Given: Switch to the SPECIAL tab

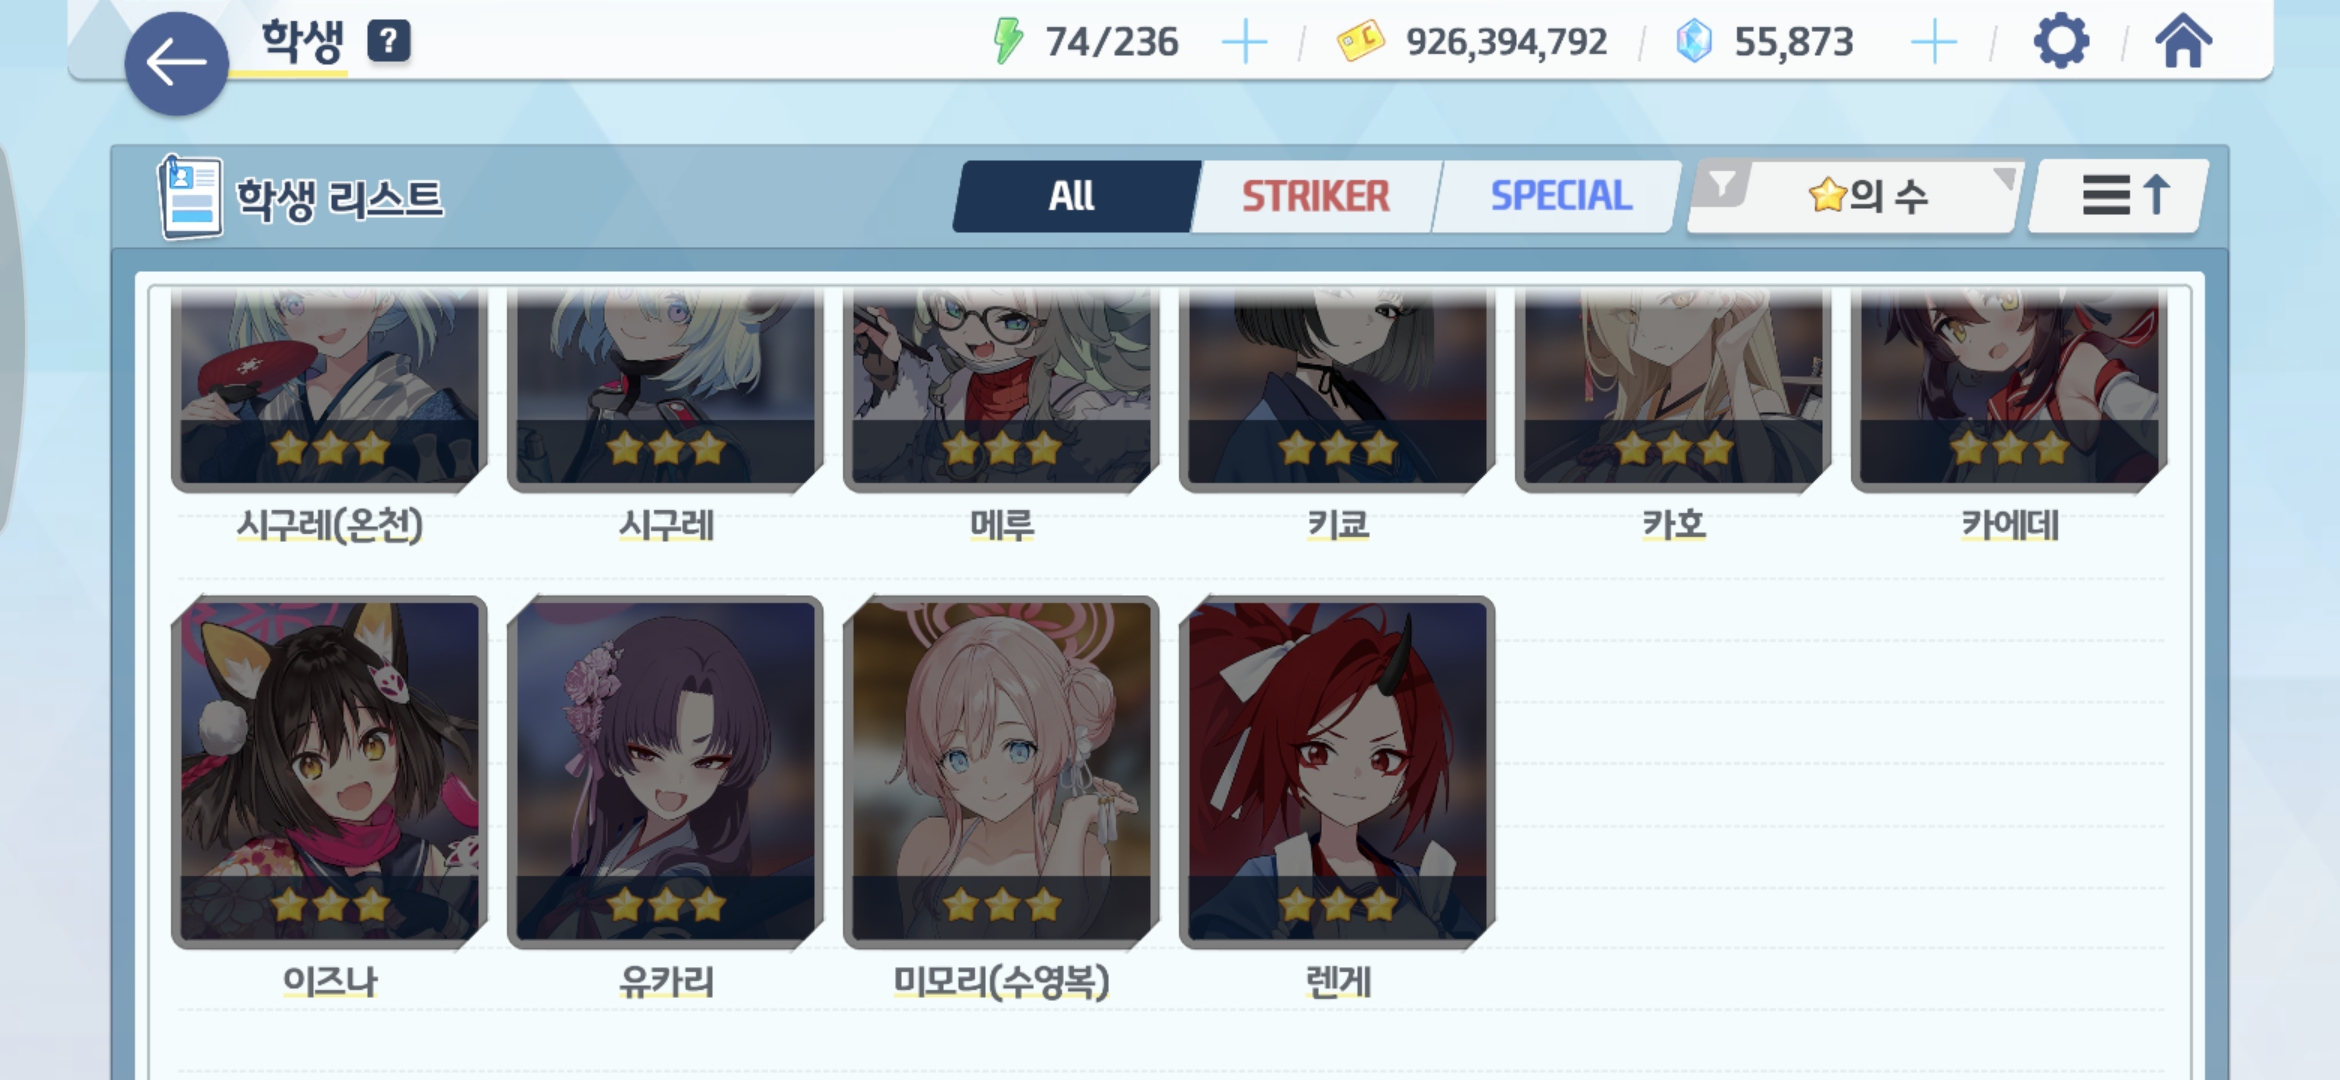Looking at the screenshot, I should [x=1560, y=196].
